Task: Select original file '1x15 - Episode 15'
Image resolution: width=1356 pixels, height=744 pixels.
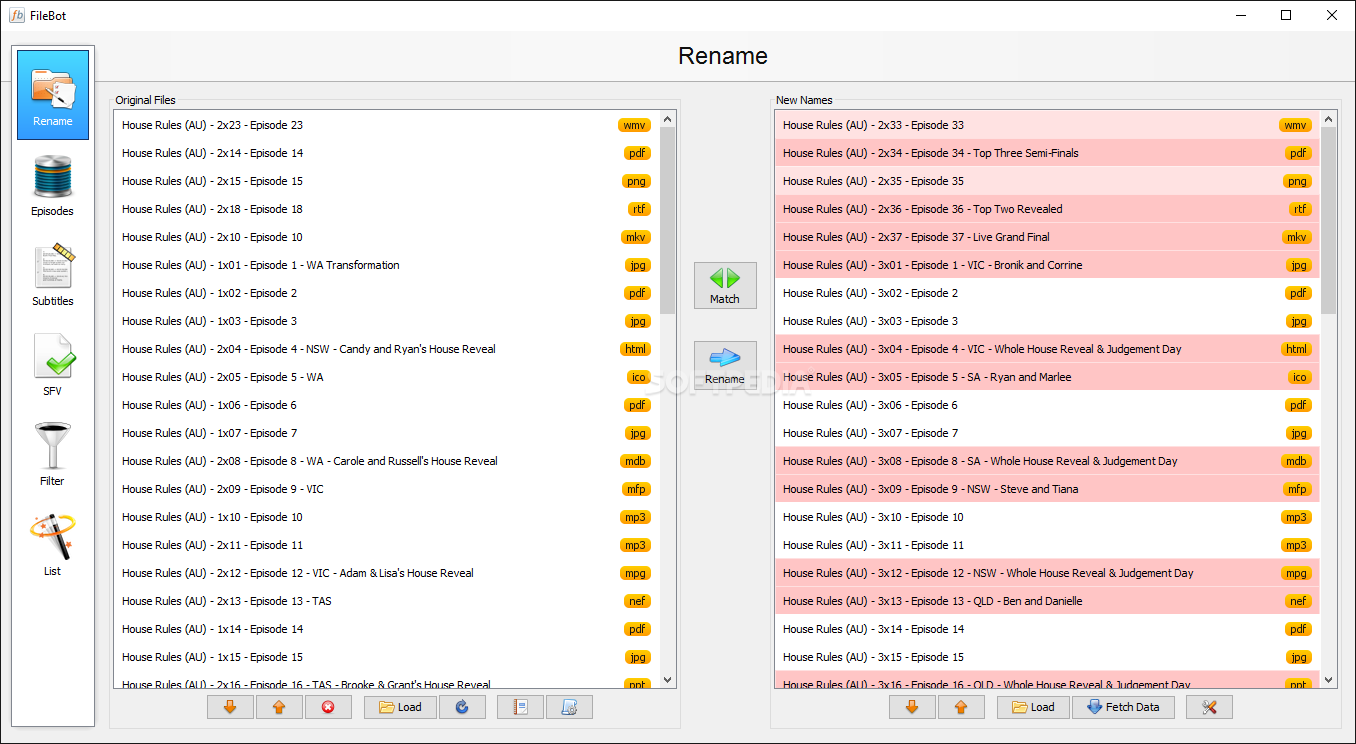Action: click(386, 657)
